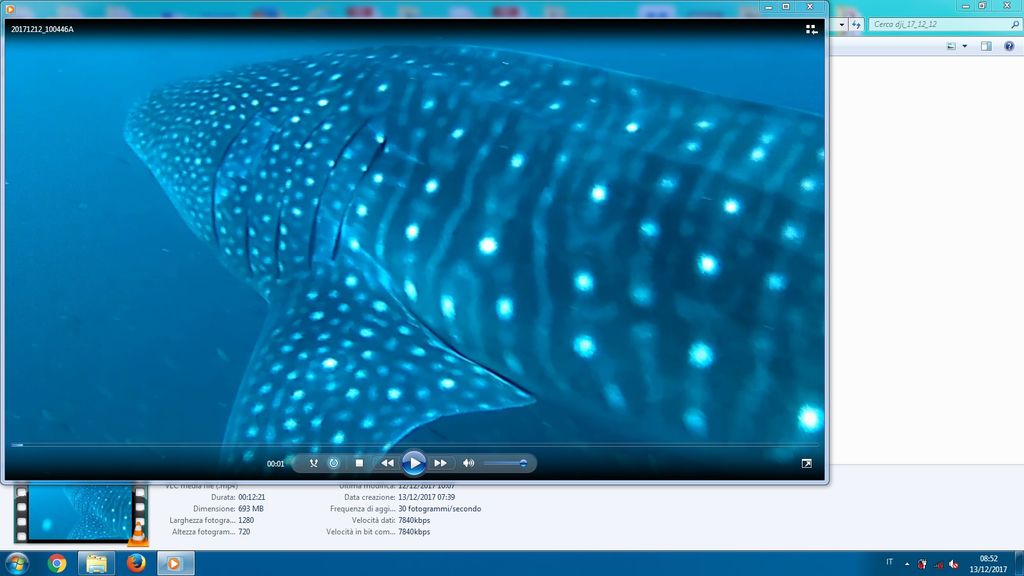This screenshot has height=576, width=1024.
Task: Expand the change view options arrow
Action: click(964, 46)
